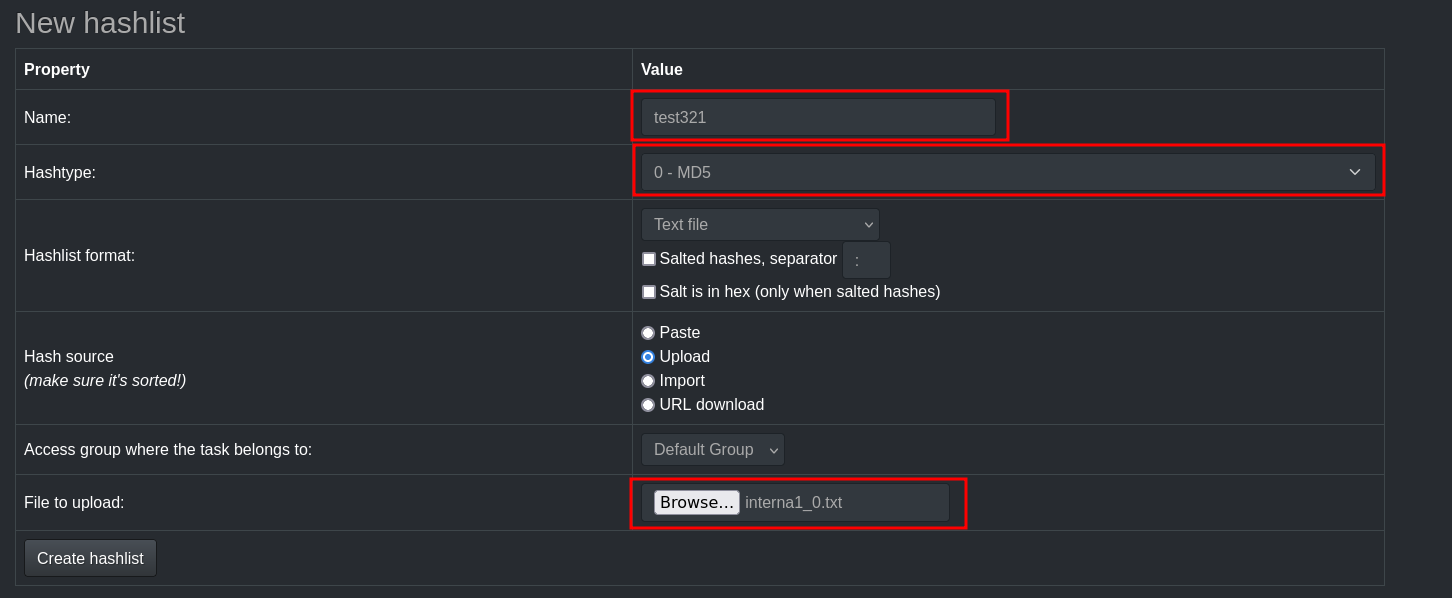
Task: Click the Value column header
Action: pyautogui.click(x=662, y=70)
